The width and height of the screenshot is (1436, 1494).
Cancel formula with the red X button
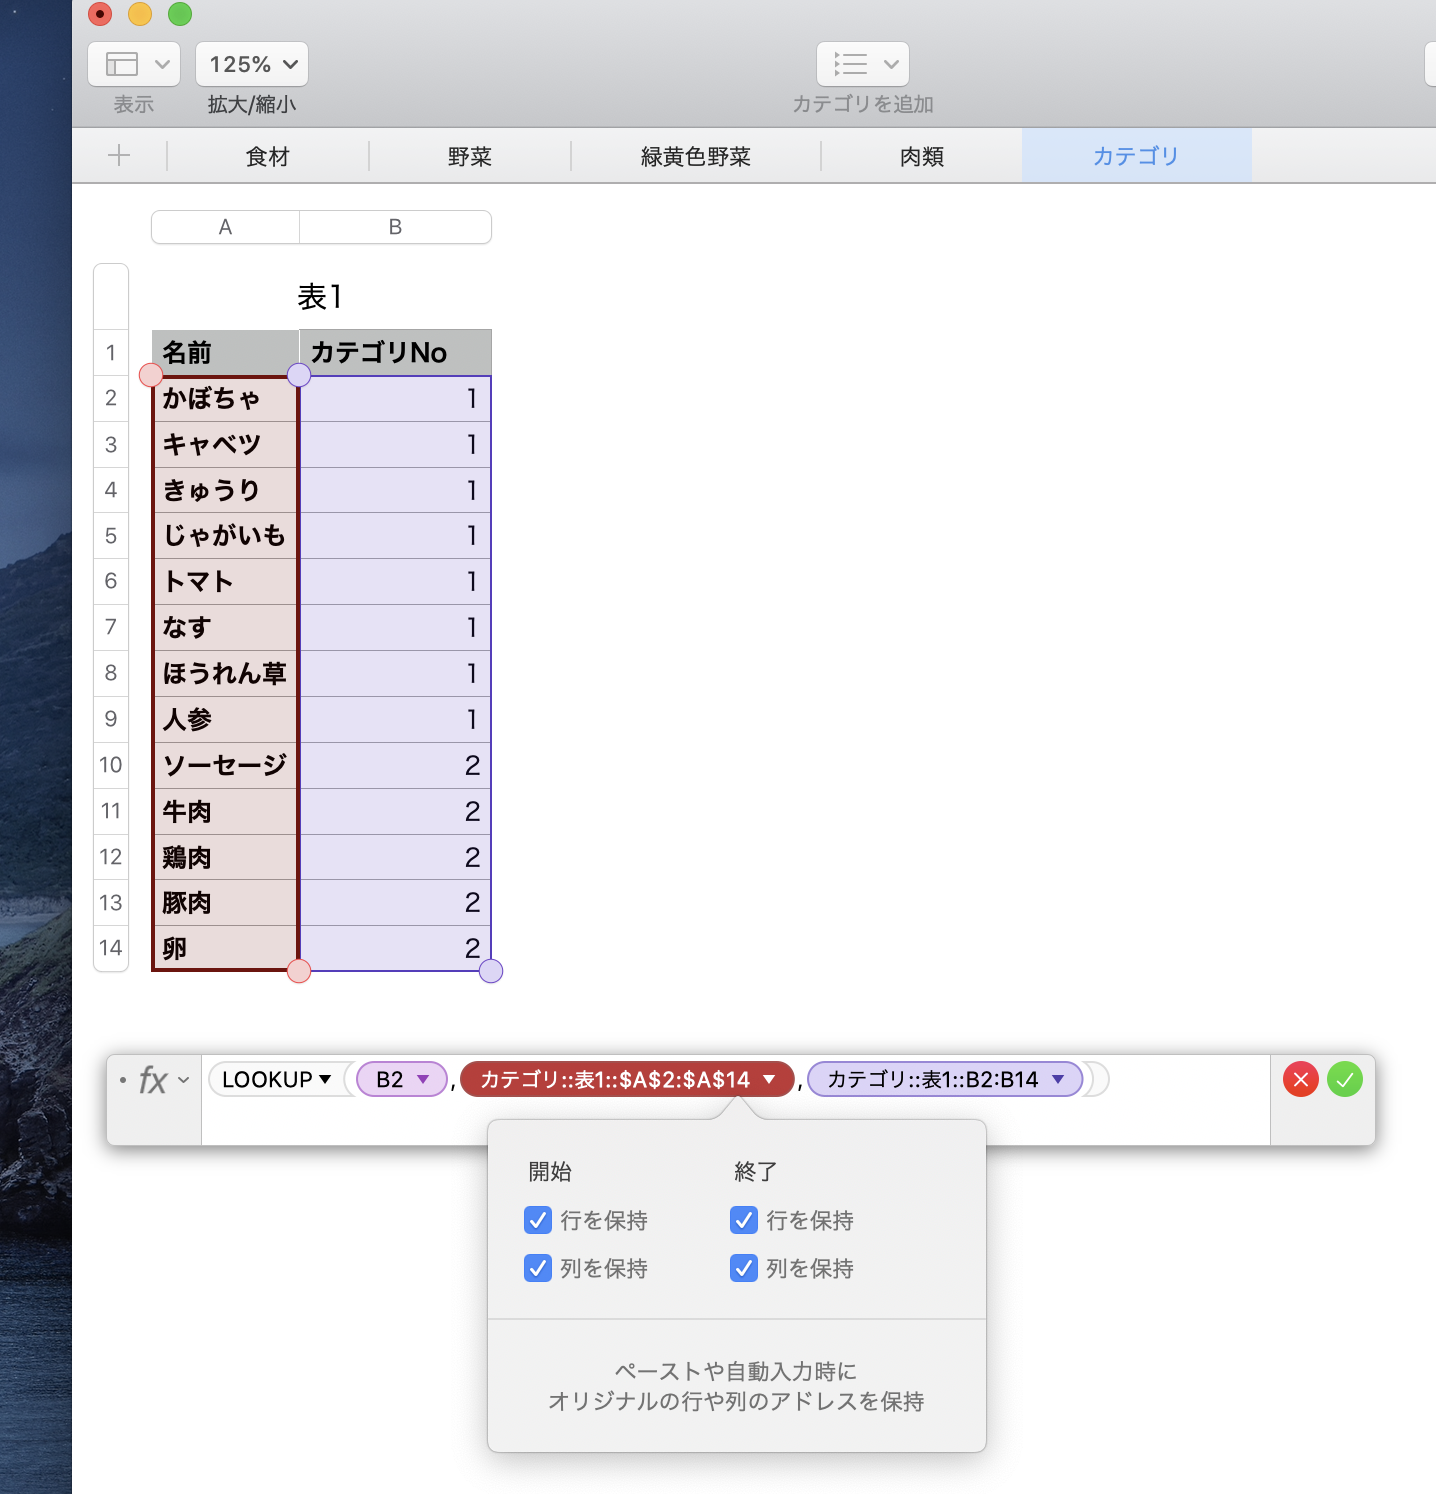[1300, 1079]
